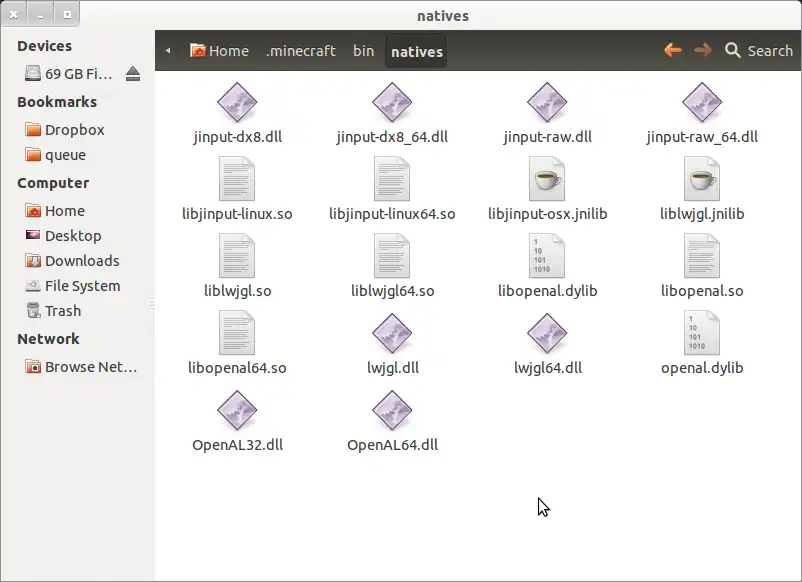Select the jinput-dx8.dll file icon
Image resolution: width=802 pixels, height=582 pixels.
[x=237, y=103]
